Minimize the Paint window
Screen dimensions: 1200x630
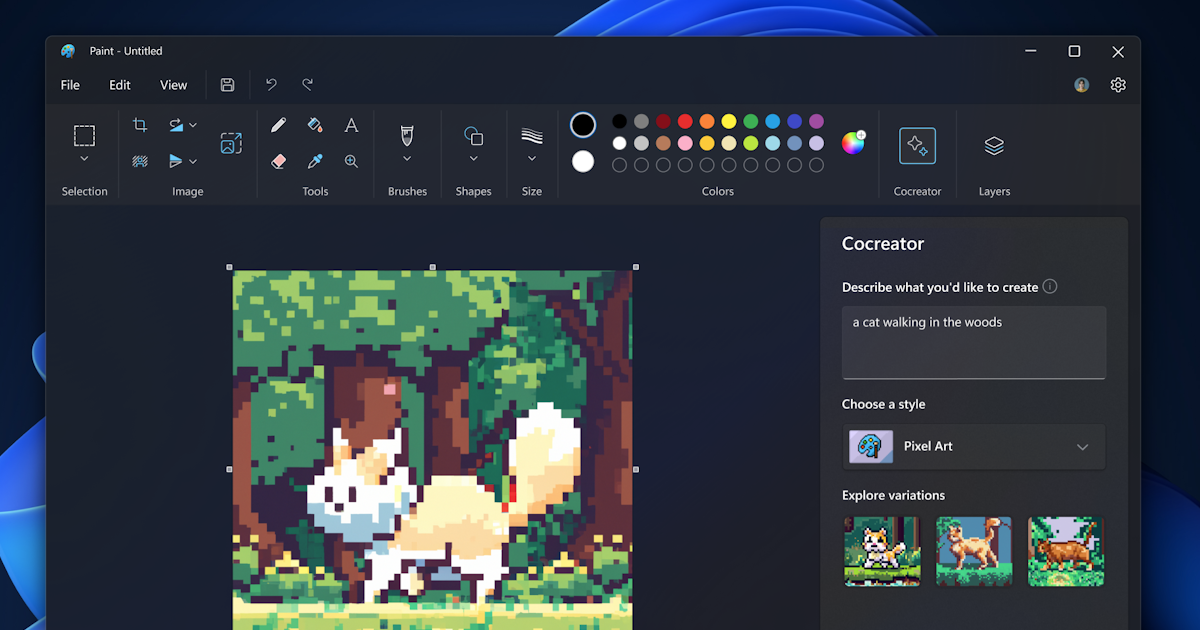pyautogui.click(x=1030, y=51)
